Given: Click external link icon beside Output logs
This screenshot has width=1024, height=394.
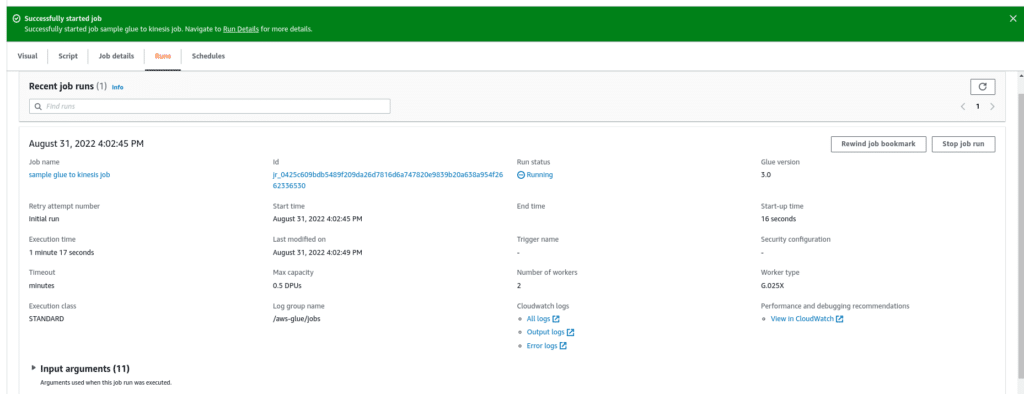Looking at the screenshot, I should point(570,332).
